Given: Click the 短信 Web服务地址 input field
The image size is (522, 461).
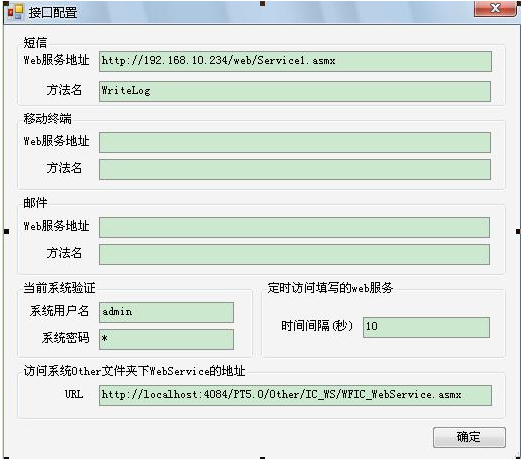Looking at the screenshot, I should [295, 61].
